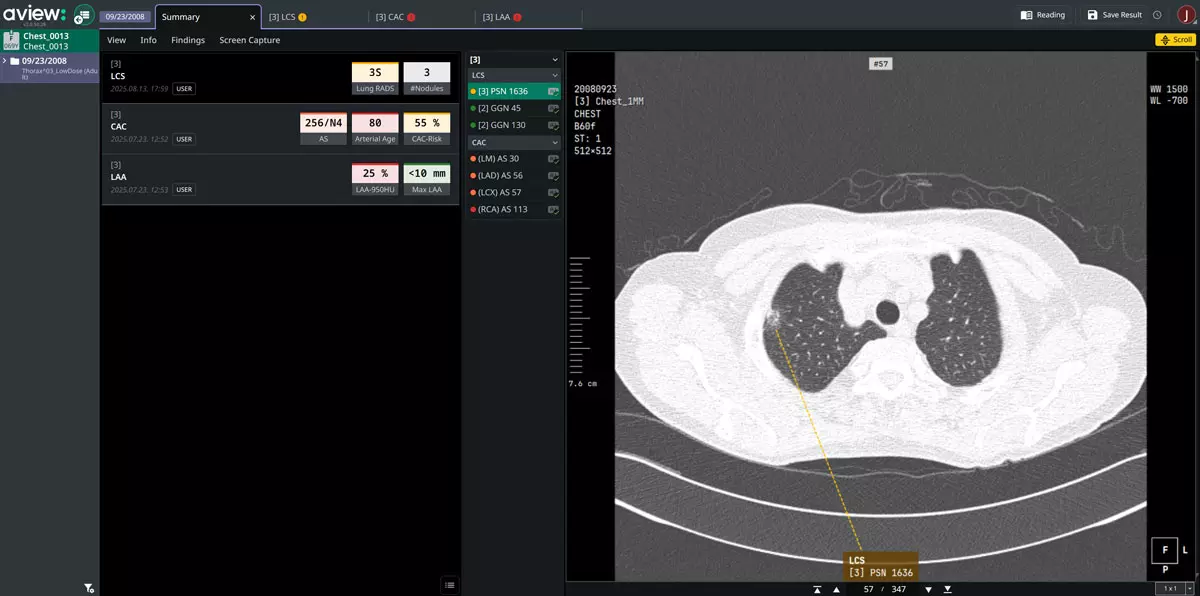Open the user profile avatar J
The width and height of the screenshot is (1200, 596).
1185,15
